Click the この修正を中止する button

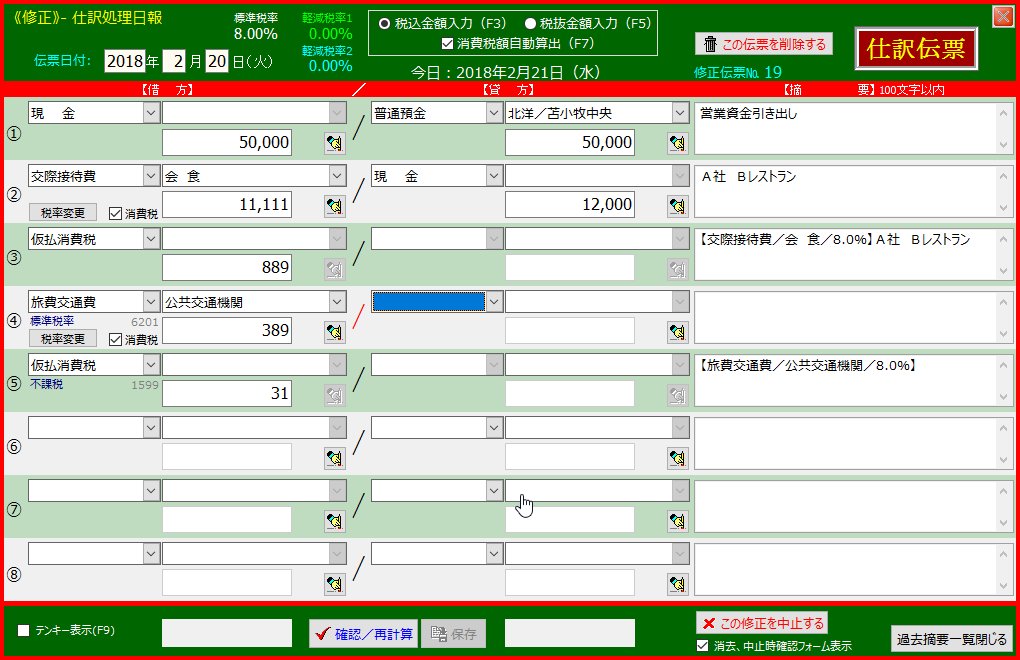click(762, 622)
